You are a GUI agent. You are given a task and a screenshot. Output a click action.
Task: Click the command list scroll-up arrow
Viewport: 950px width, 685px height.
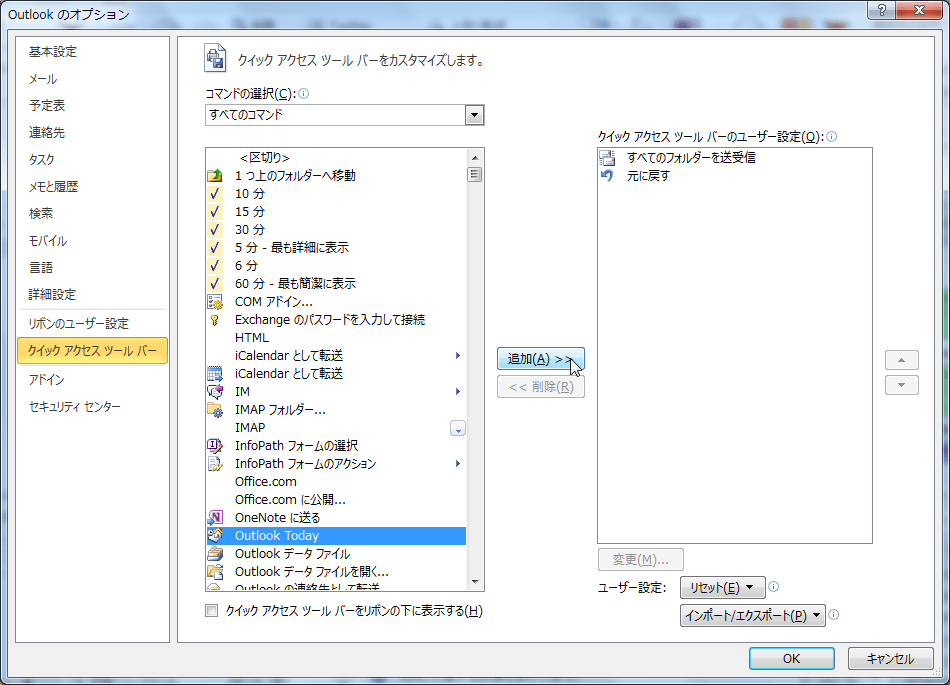(474, 157)
